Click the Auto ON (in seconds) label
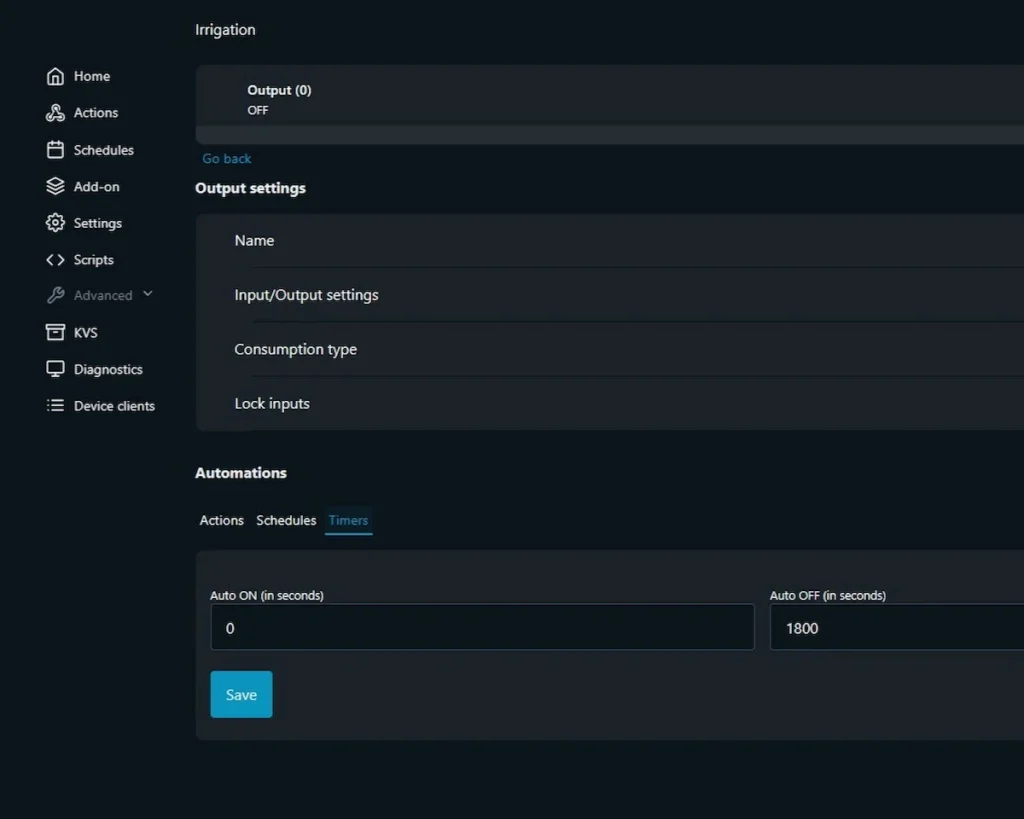 point(266,596)
